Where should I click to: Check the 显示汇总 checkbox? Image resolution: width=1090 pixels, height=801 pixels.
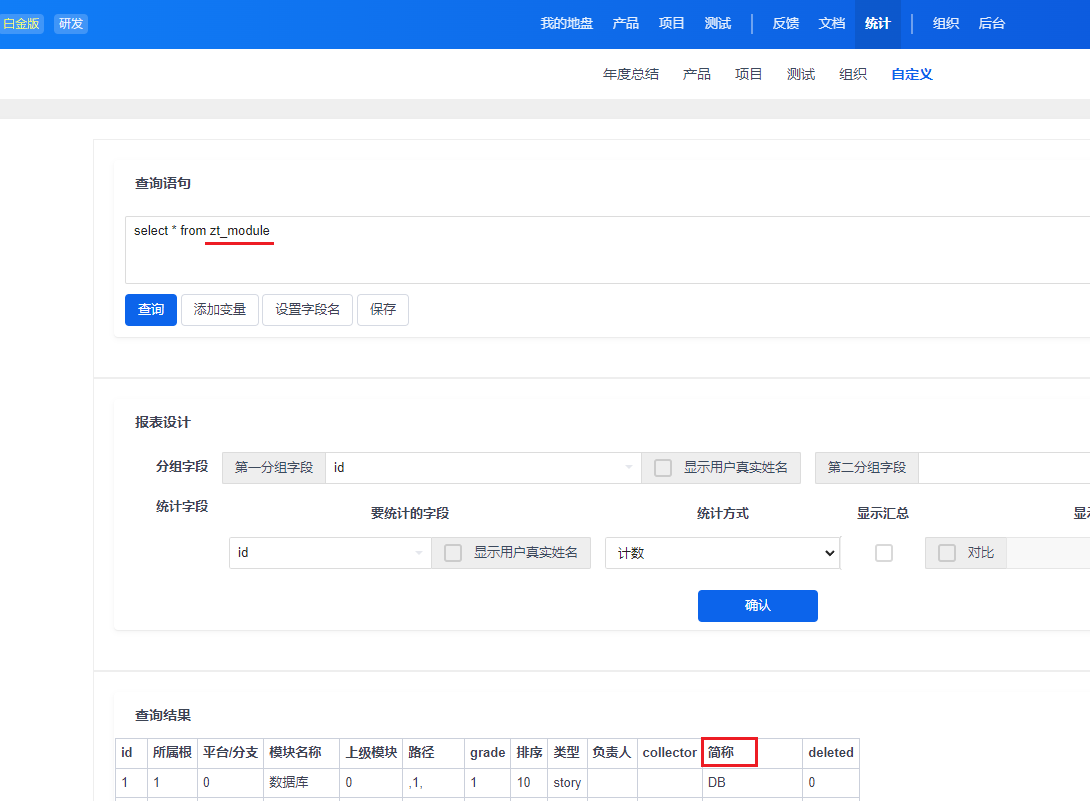(884, 553)
